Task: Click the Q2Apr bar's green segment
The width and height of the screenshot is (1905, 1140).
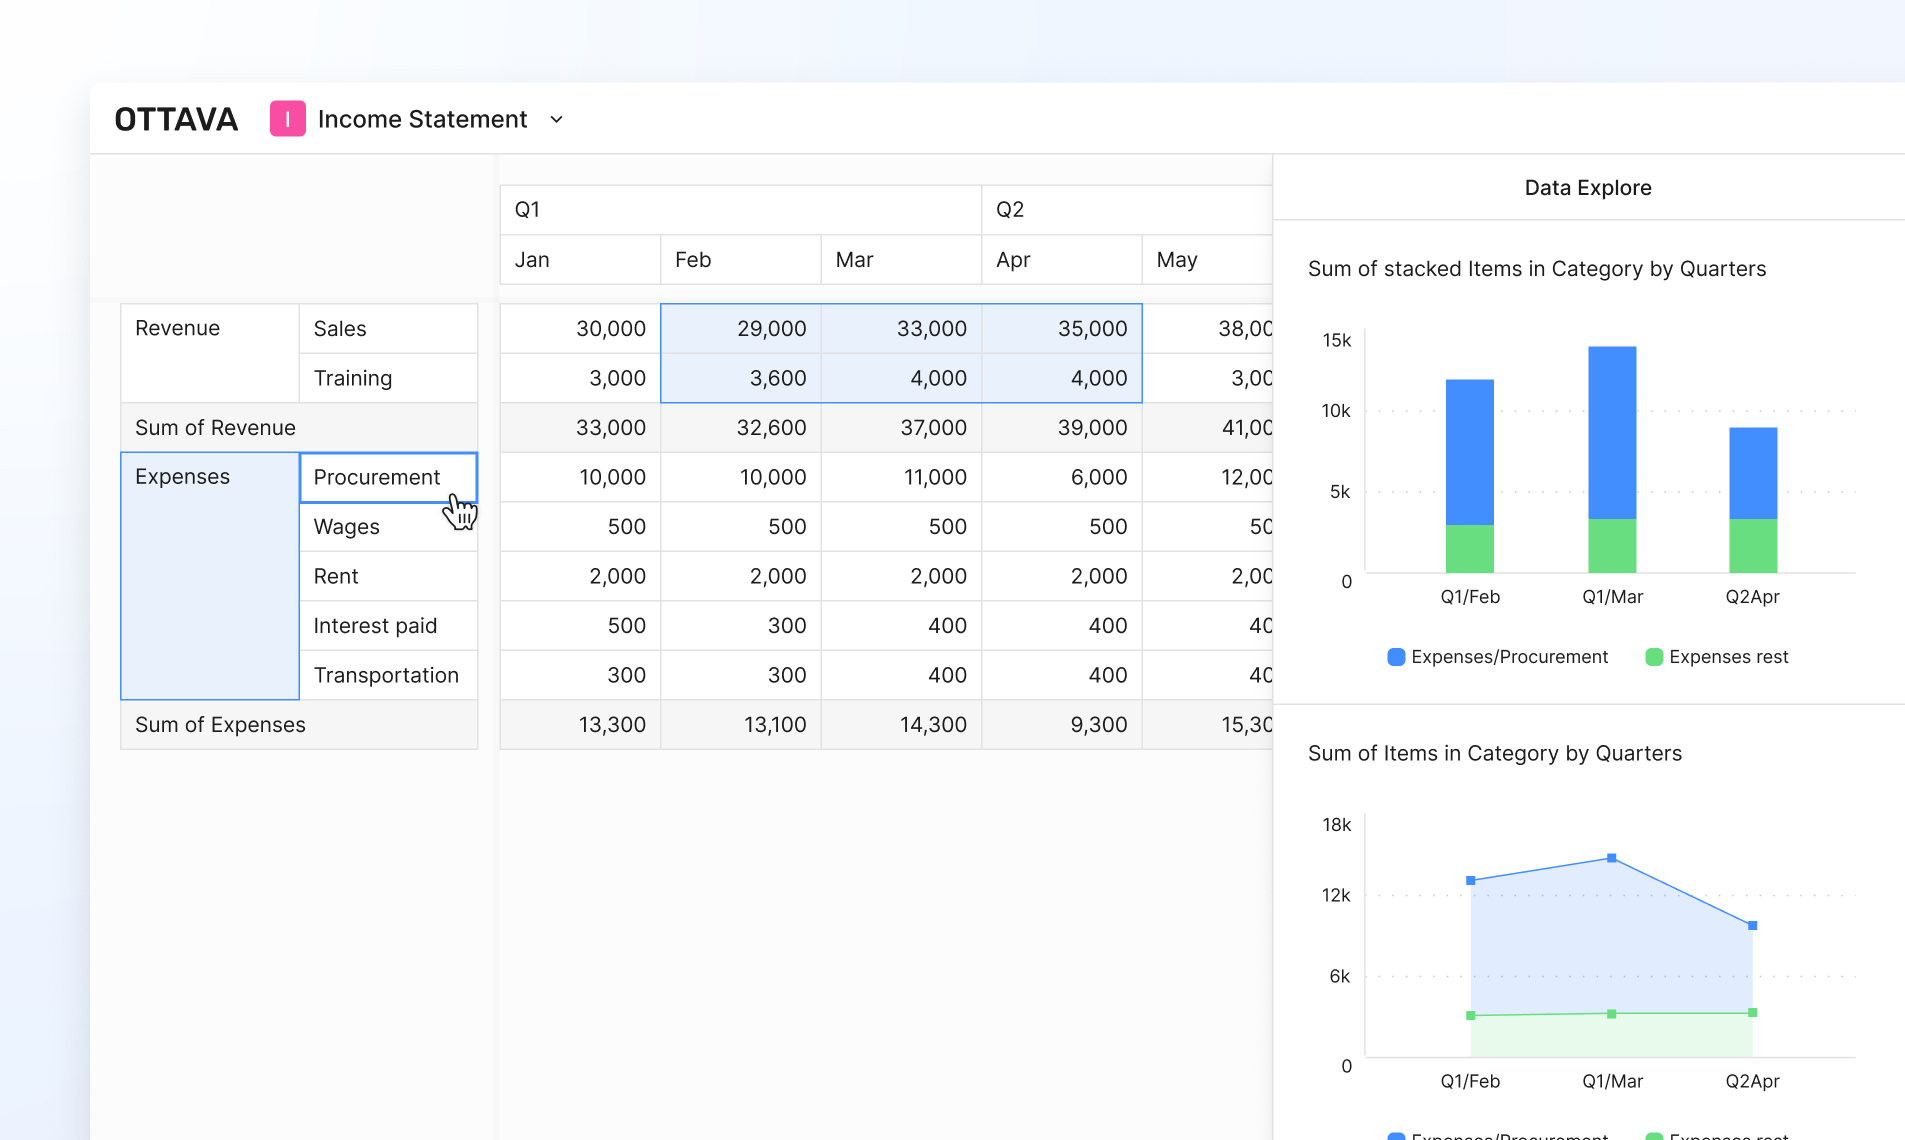Action: click(x=1752, y=545)
